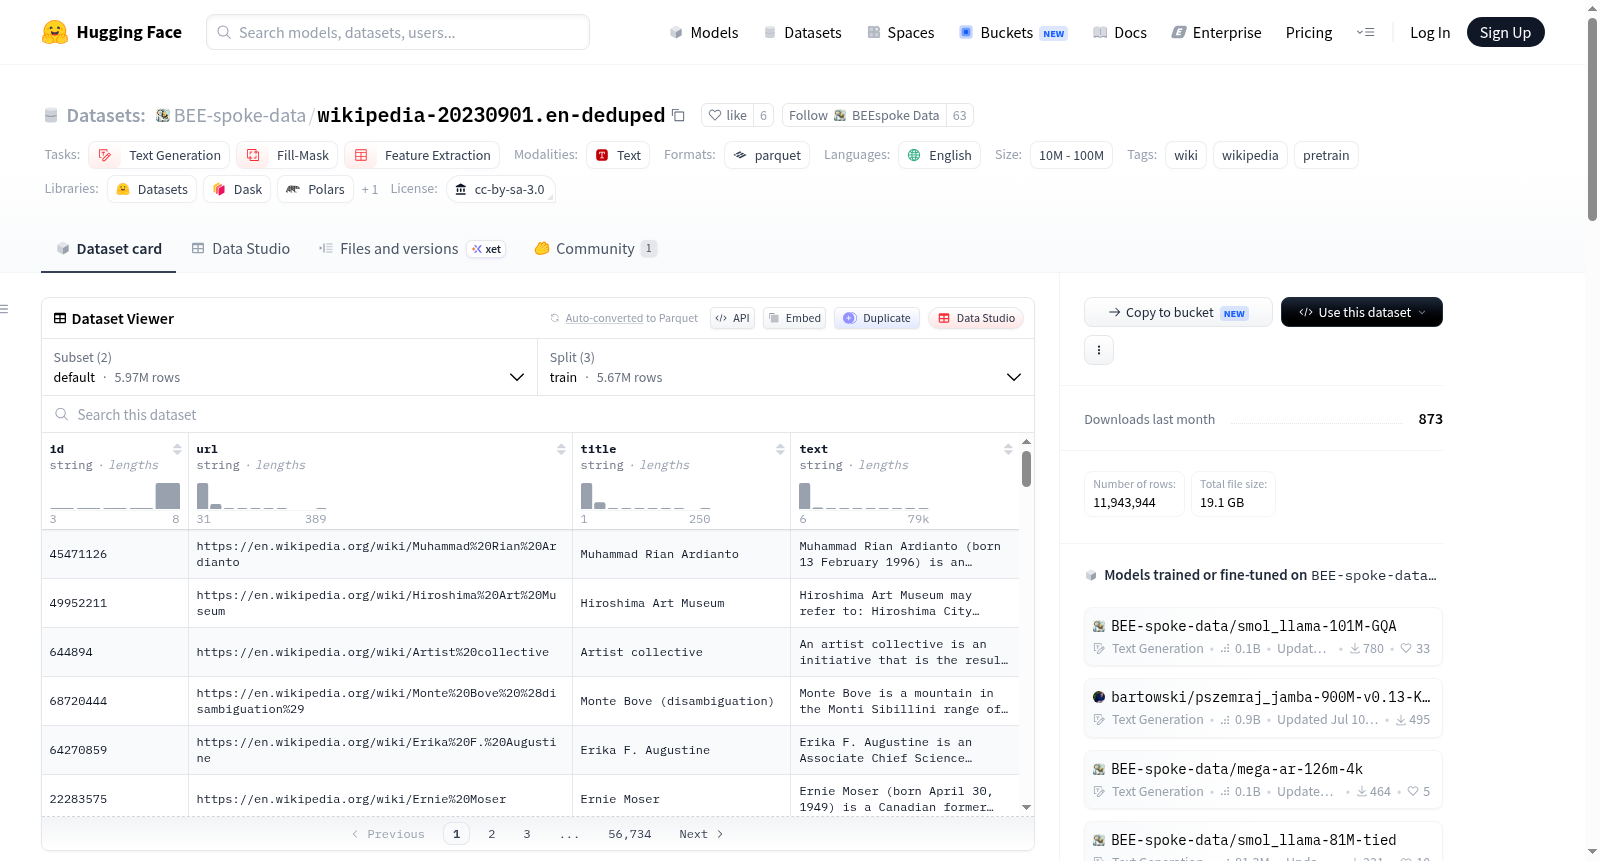Click the English language tag
The height and width of the screenshot is (861, 1600).
[x=939, y=155]
